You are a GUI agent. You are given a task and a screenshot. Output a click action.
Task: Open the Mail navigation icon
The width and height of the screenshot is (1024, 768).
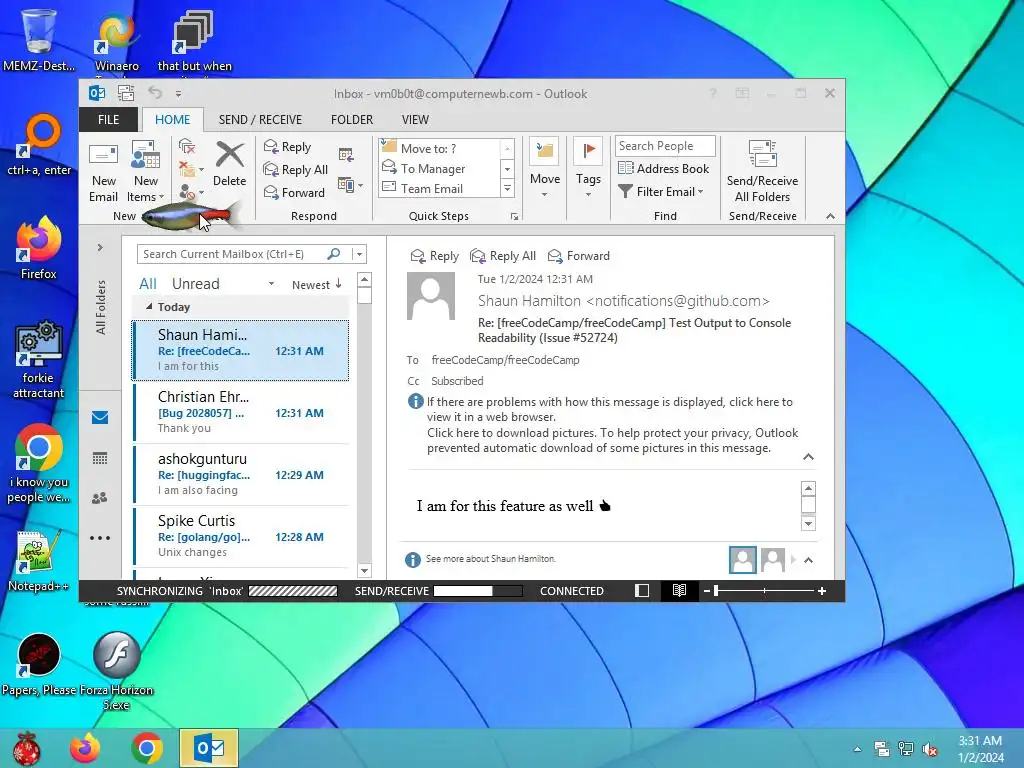pos(100,417)
